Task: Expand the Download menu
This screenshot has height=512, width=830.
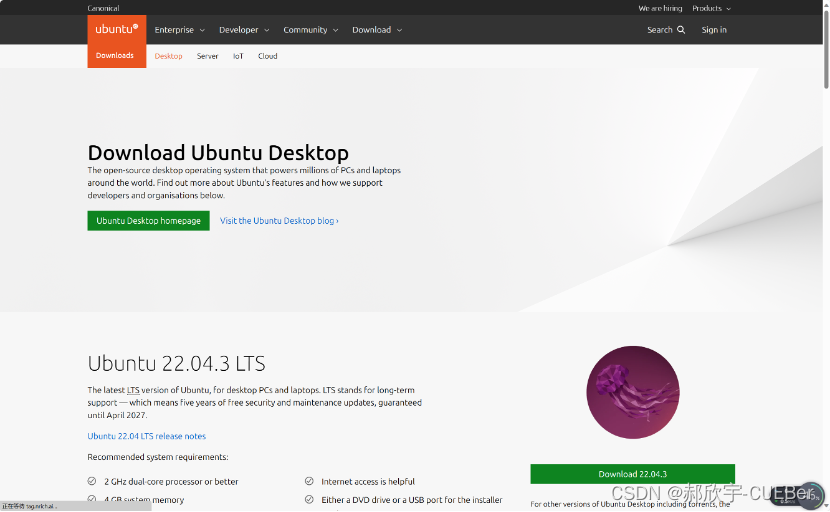Action: point(377,30)
